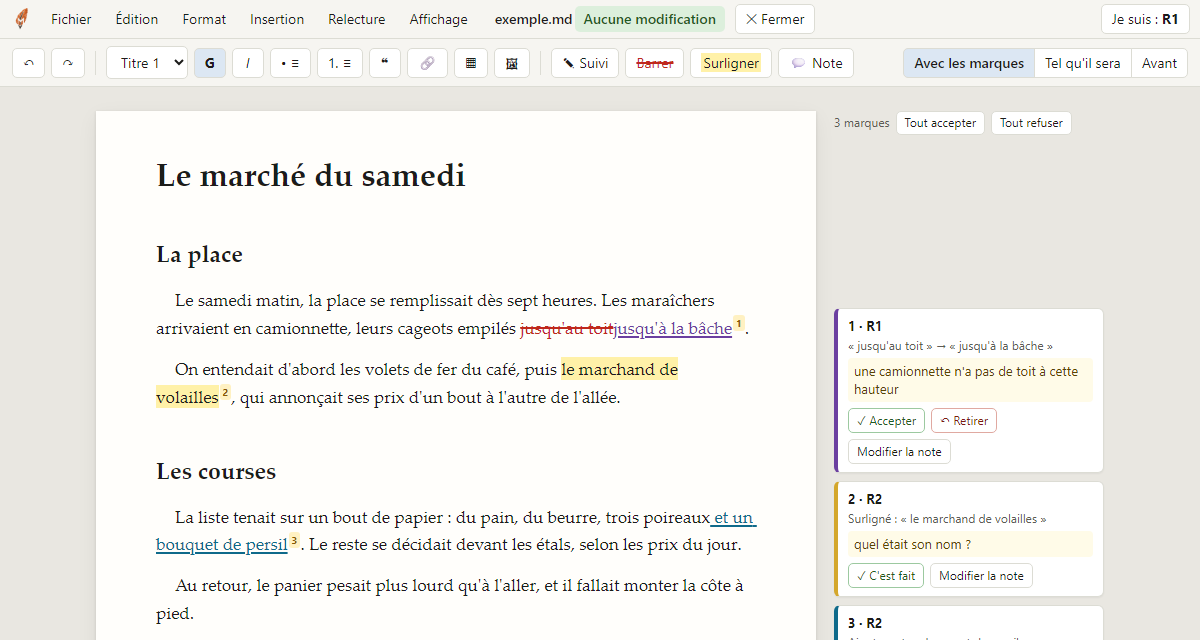This screenshot has width=1200, height=640.
Task: Apply block quote formatting
Action: 385,63
